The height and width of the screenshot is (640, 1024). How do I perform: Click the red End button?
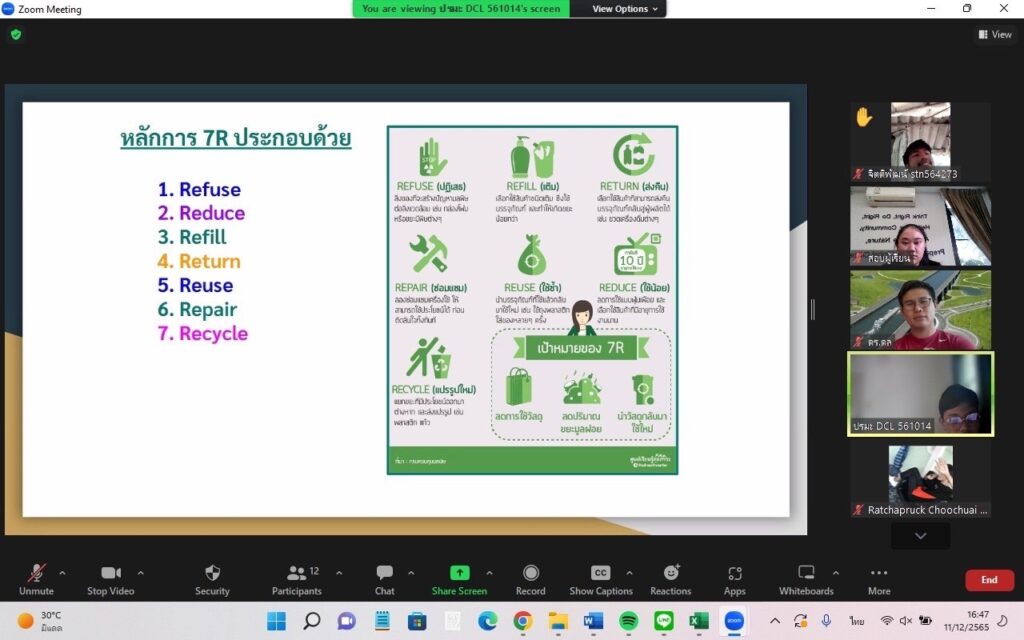[988, 580]
